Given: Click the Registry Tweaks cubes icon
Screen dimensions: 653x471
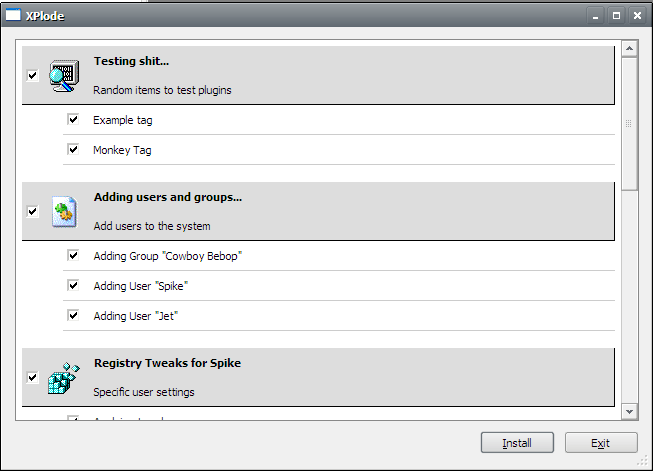Looking at the screenshot, I should coord(63,378).
